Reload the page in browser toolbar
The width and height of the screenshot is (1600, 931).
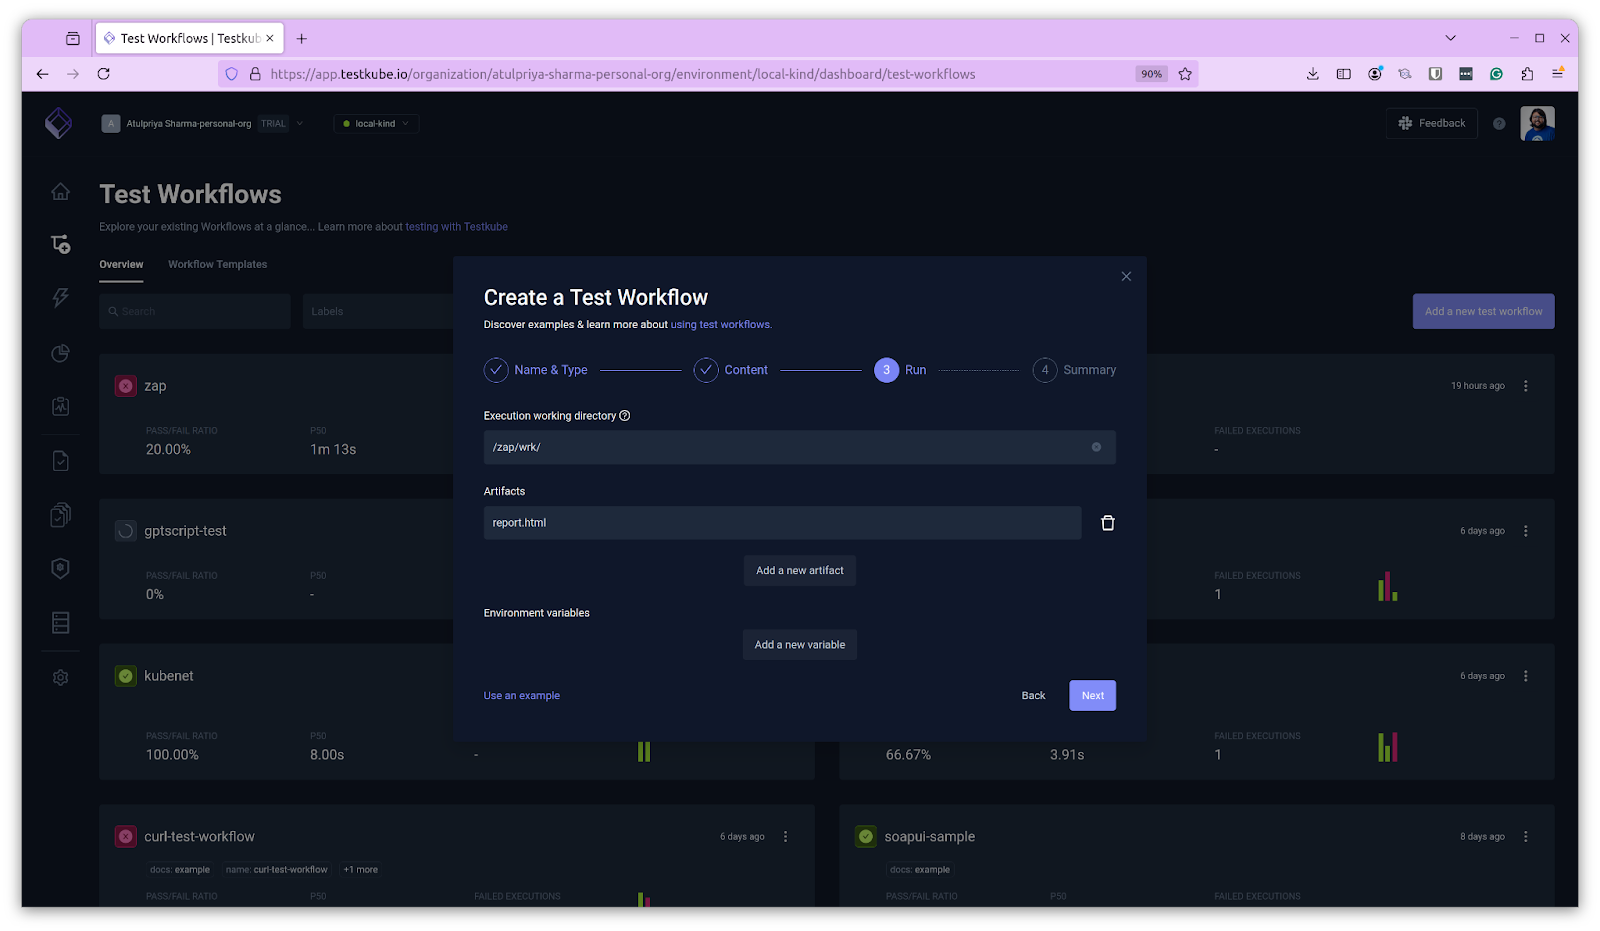pyautogui.click(x=103, y=74)
